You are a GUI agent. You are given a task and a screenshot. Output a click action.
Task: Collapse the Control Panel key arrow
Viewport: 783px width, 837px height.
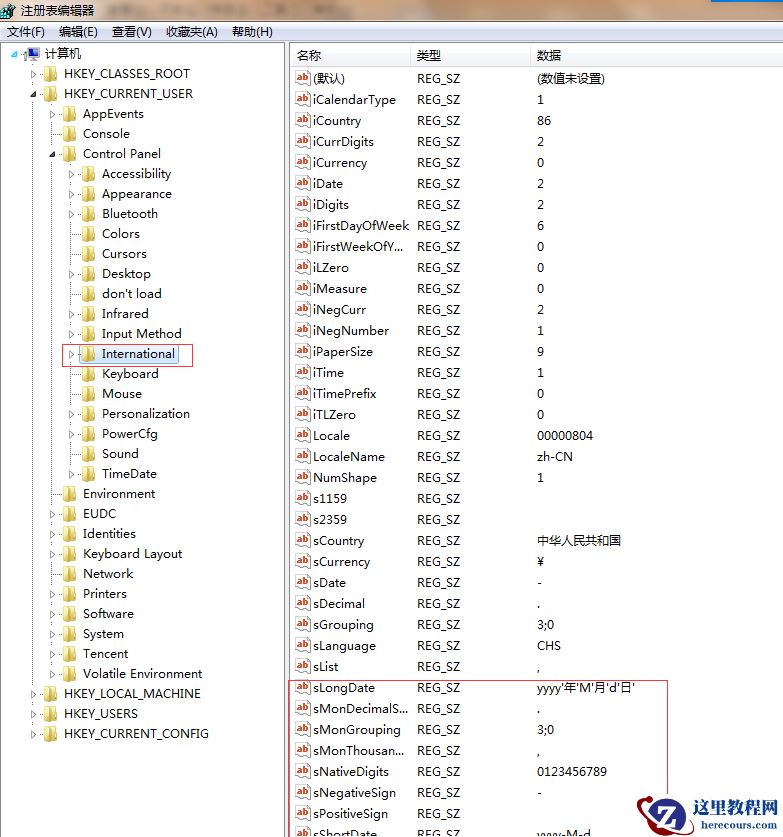click(x=52, y=154)
